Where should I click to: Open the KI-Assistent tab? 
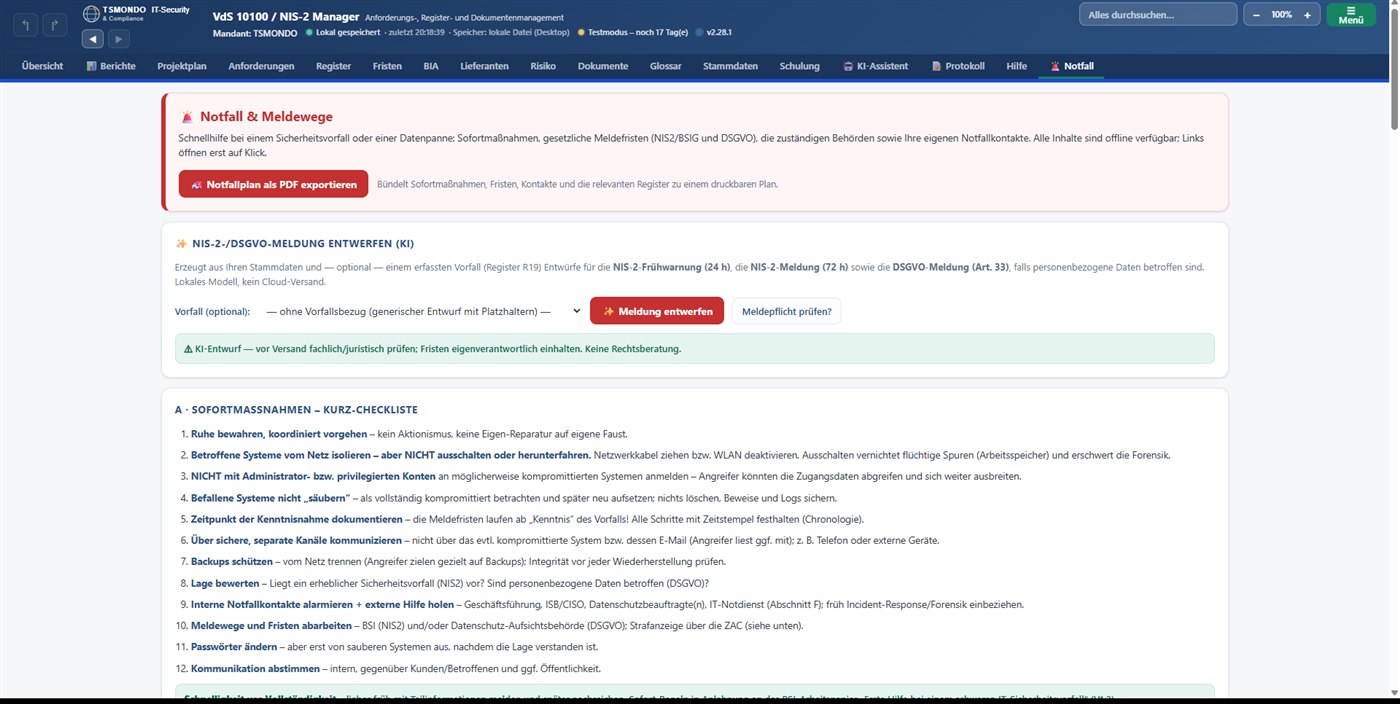tap(876, 66)
